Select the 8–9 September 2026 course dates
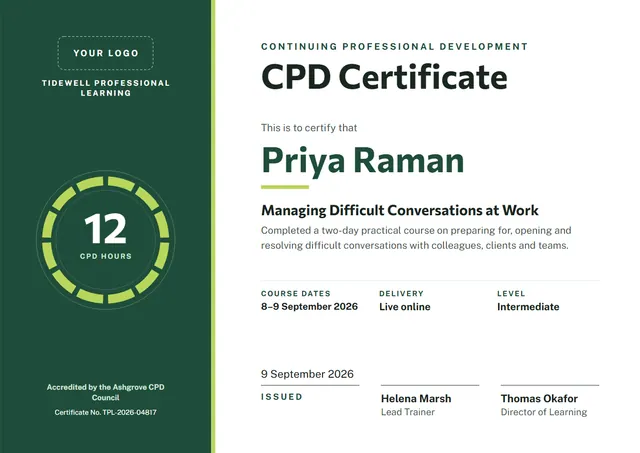This screenshot has height=453, width=640. (x=309, y=306)
